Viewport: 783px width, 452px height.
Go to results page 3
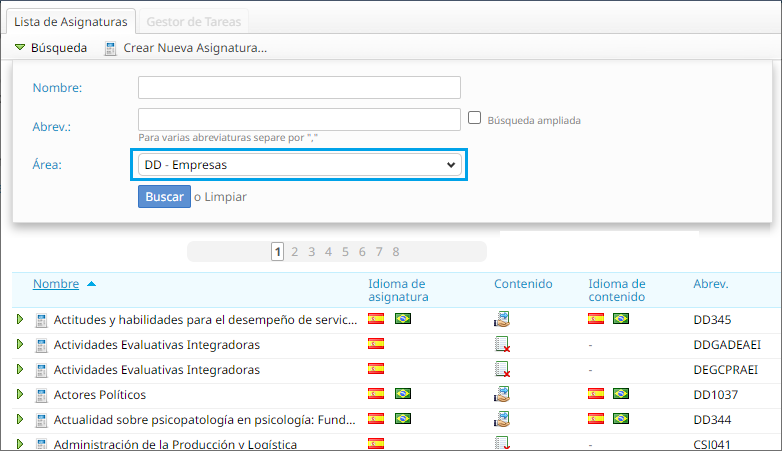click(312, 252)
